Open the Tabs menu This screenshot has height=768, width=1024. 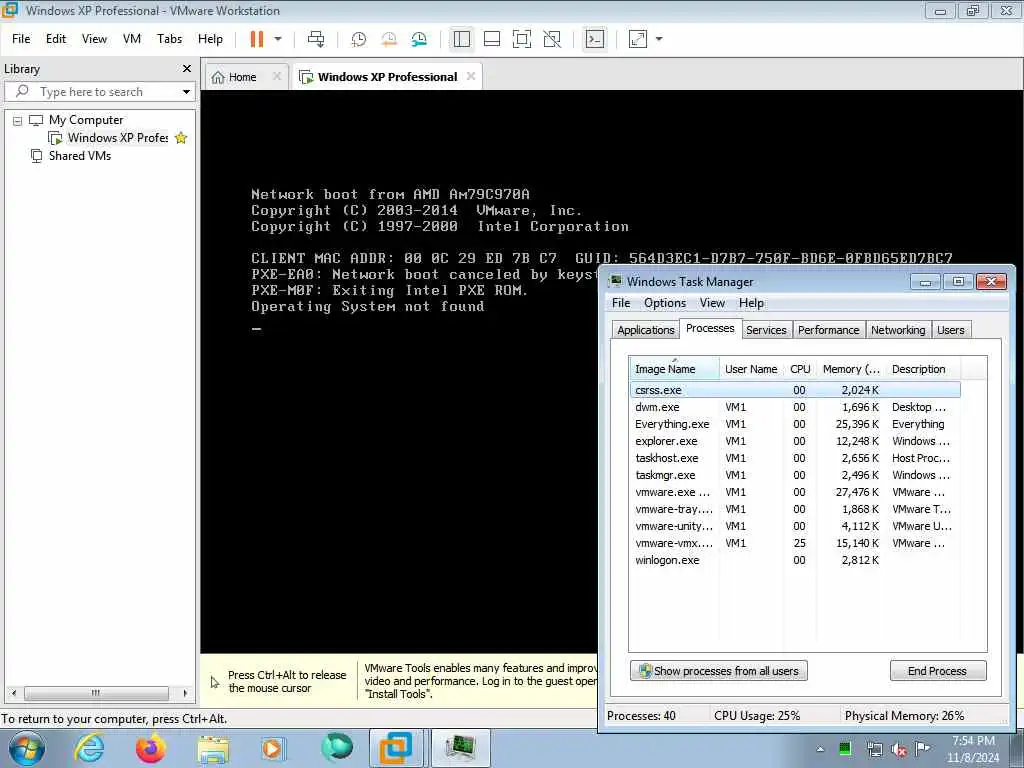(169, 39)
